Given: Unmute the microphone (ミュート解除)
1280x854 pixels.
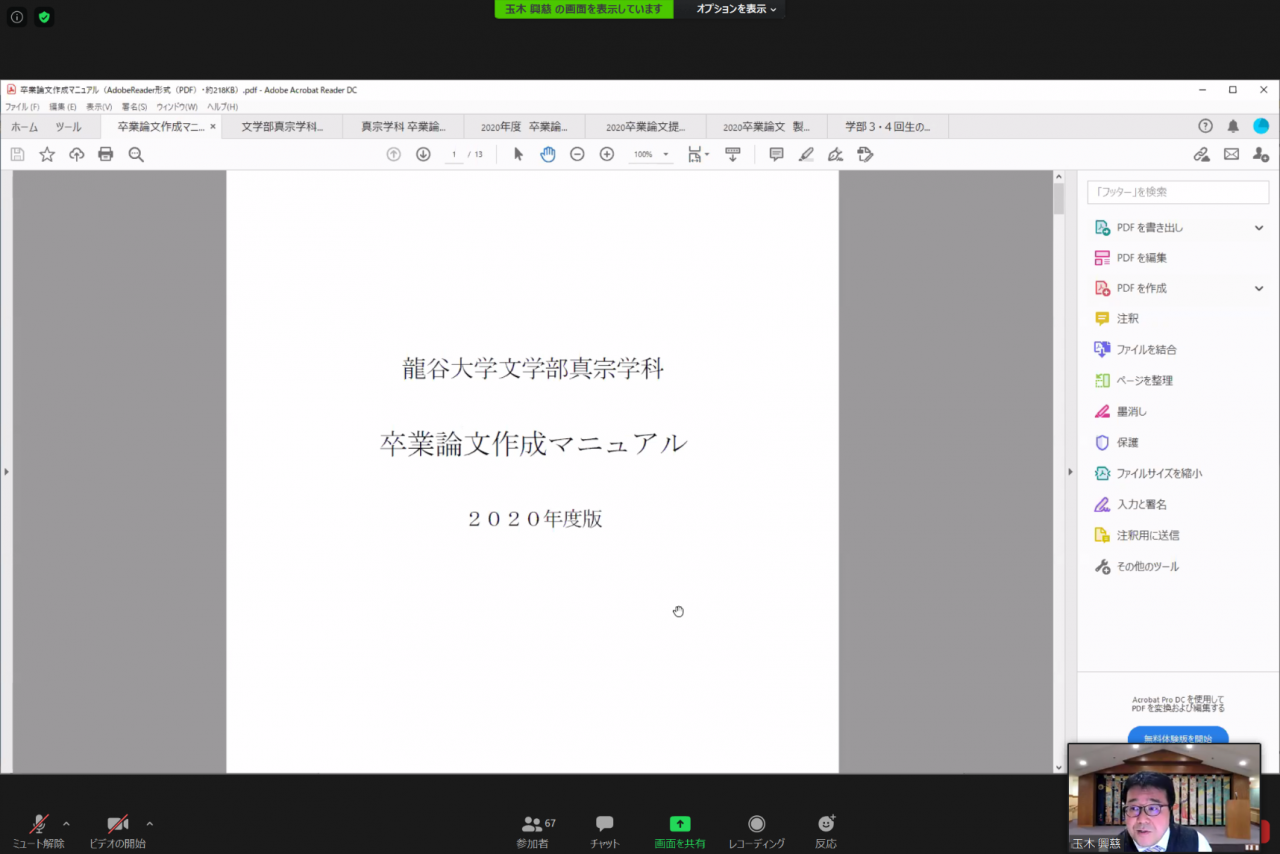Looking at the screenshot, I should click(39, 830).
